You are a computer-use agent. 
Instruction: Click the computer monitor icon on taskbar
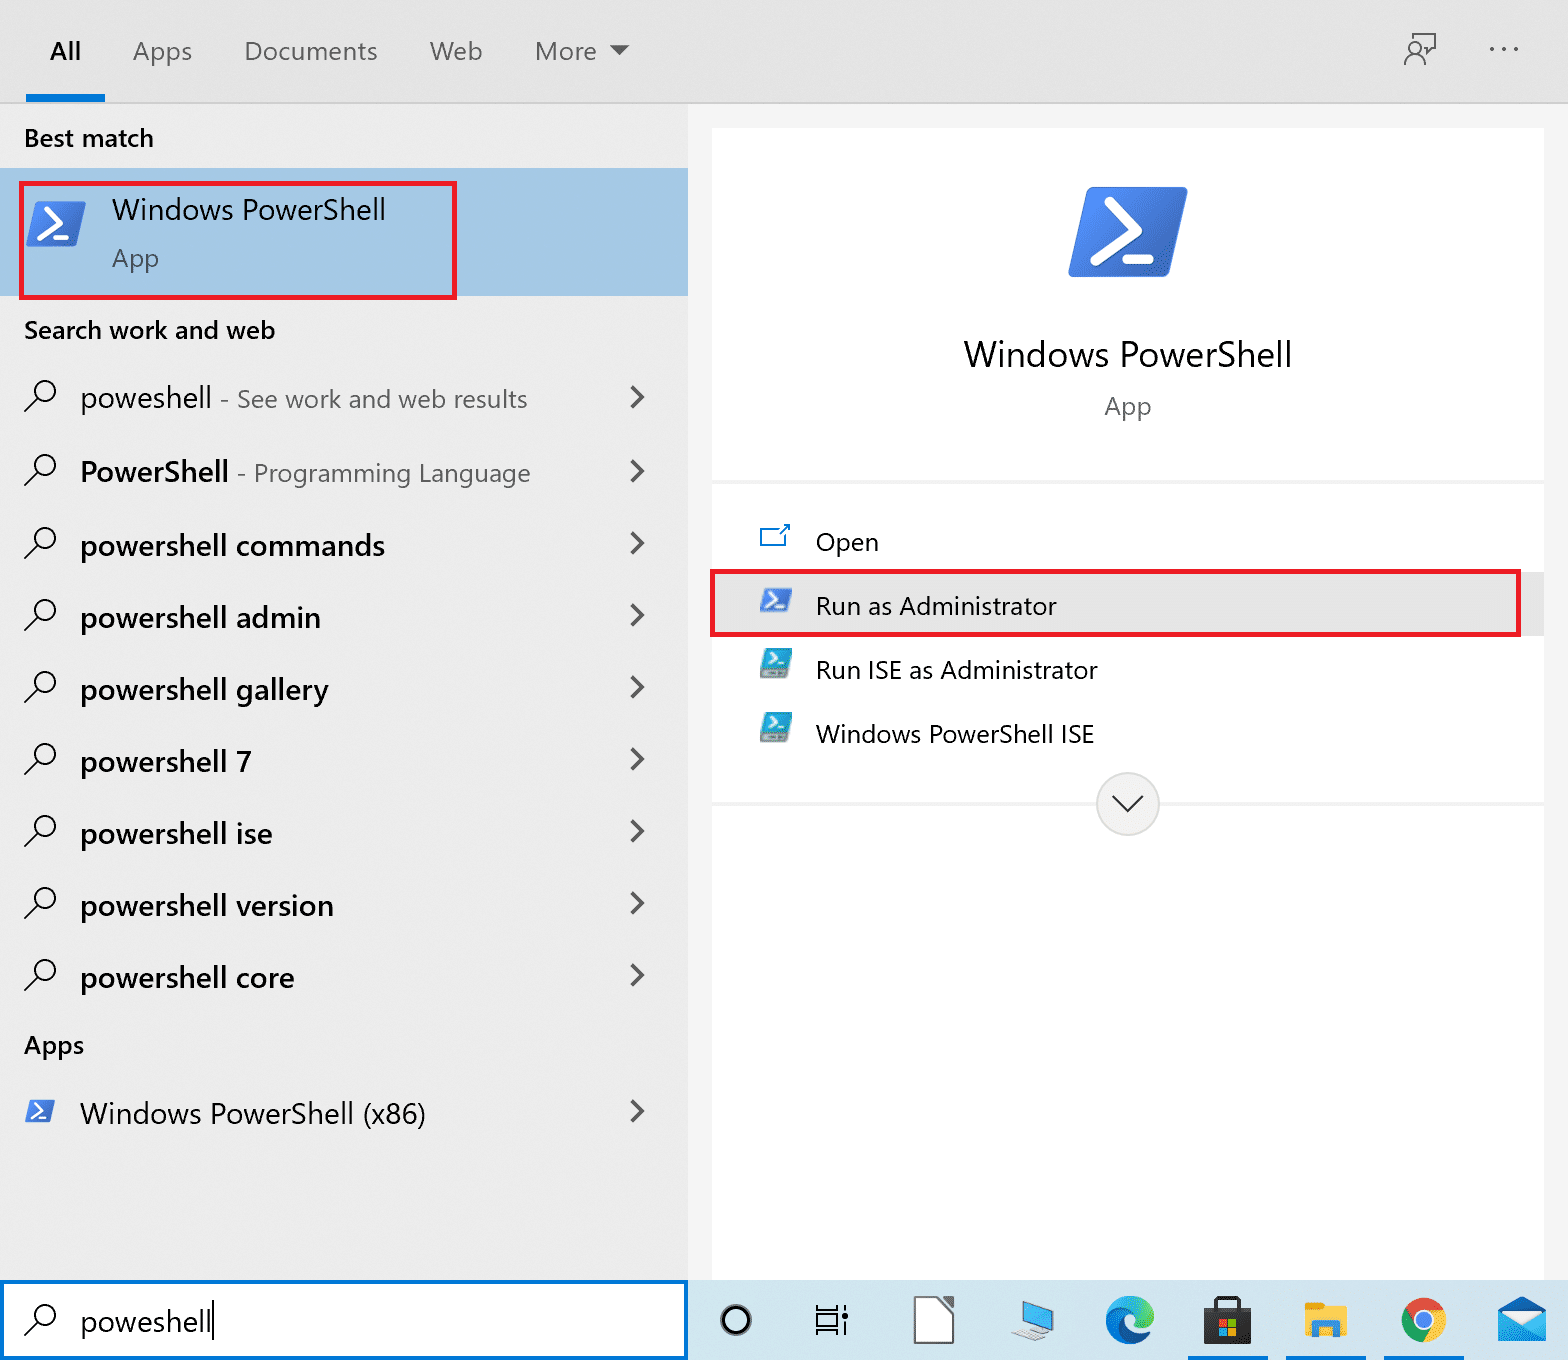click(1032, 1321)
